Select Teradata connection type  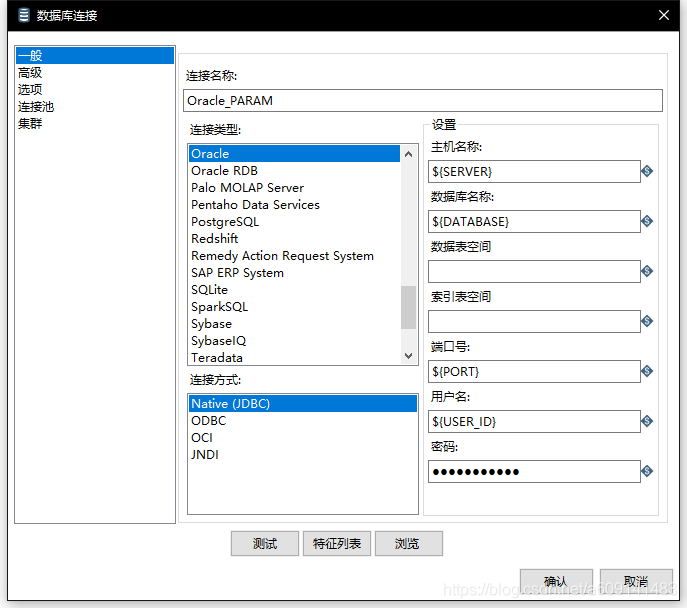[294, 357]
